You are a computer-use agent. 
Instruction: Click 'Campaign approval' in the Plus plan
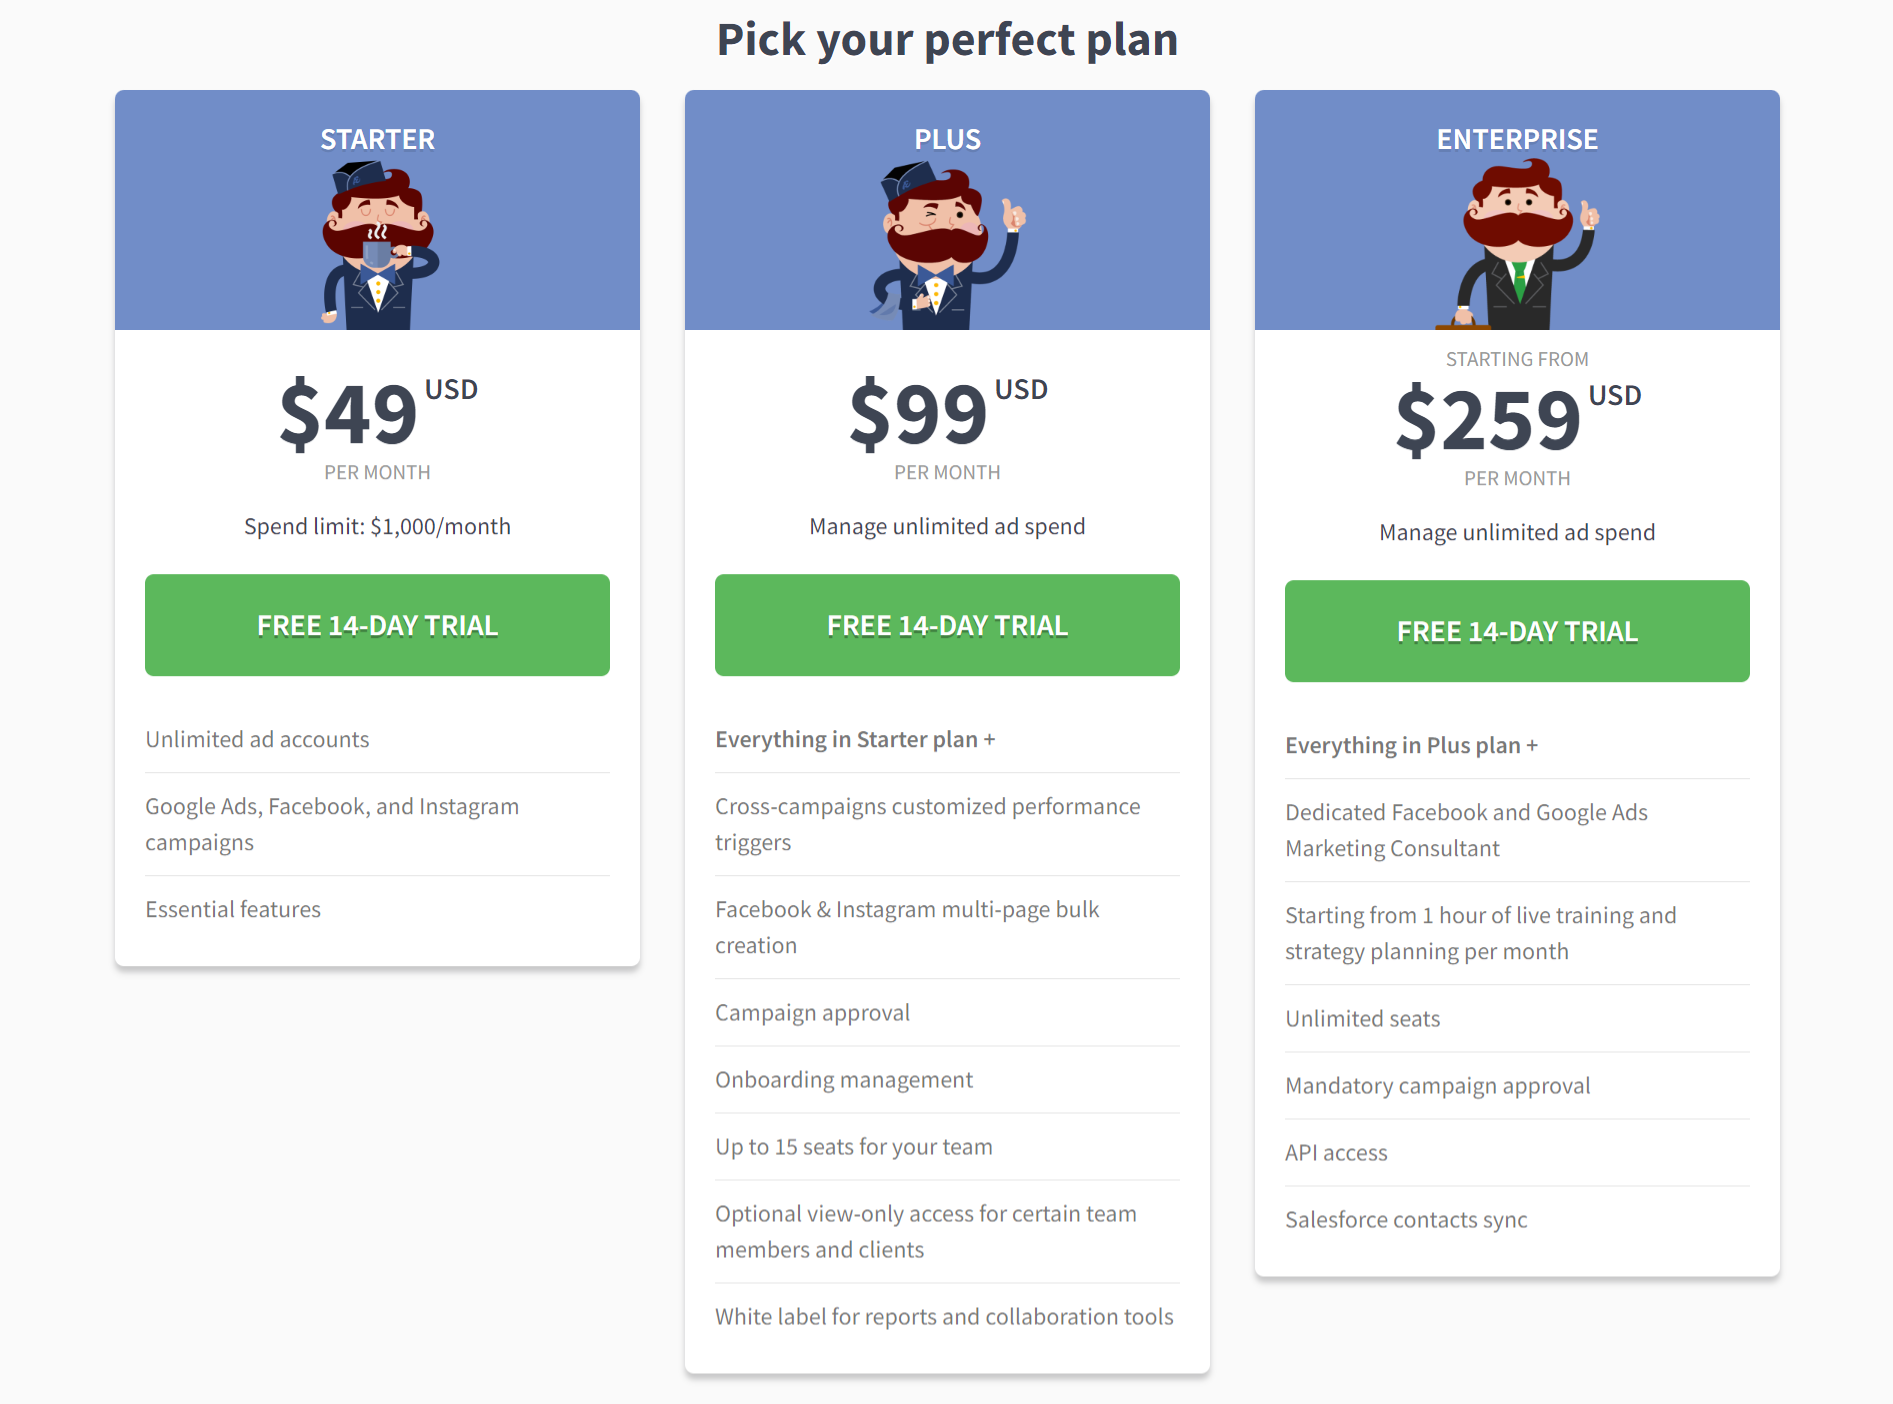pos(812,1012)
